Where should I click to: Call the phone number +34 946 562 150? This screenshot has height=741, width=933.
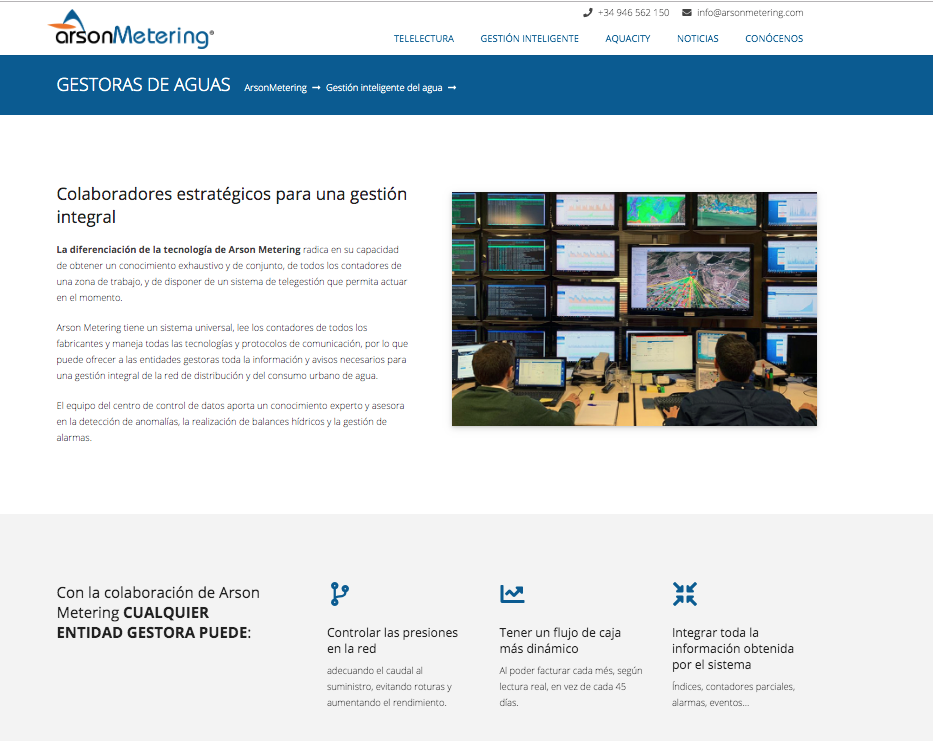(633, 12)
